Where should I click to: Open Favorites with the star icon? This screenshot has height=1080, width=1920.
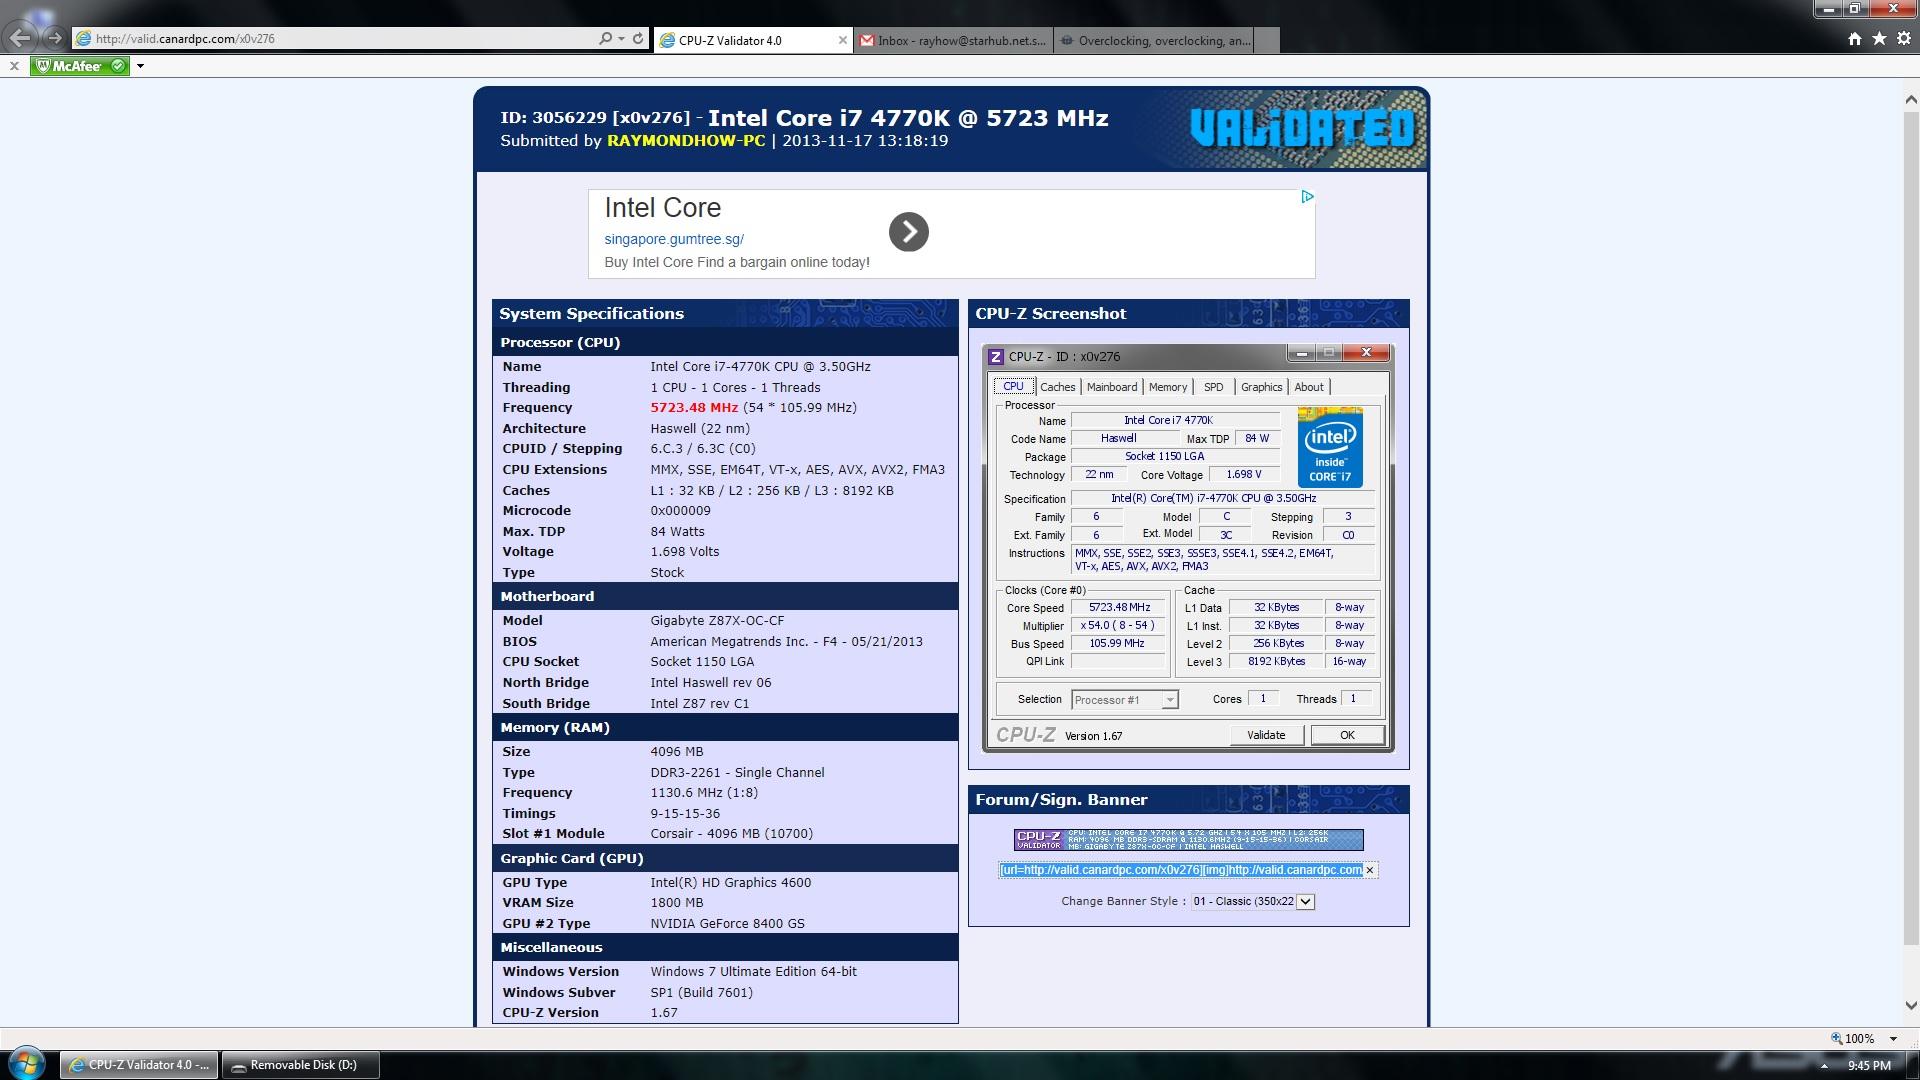tap(1879, 39)
